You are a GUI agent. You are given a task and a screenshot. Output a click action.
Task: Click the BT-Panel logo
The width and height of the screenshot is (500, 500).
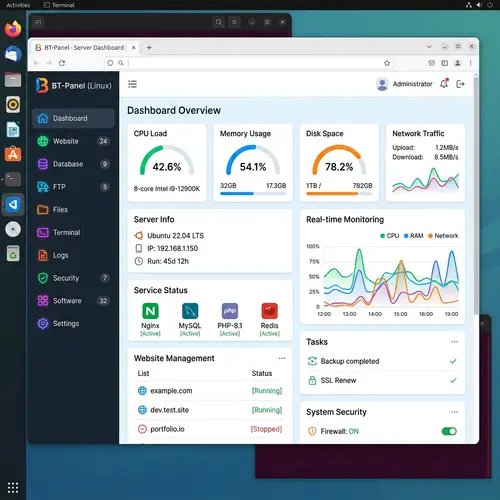(x=42, y=86)
